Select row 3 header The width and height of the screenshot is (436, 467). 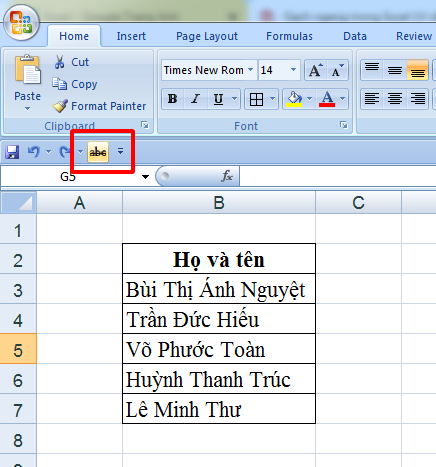(18, 290)
